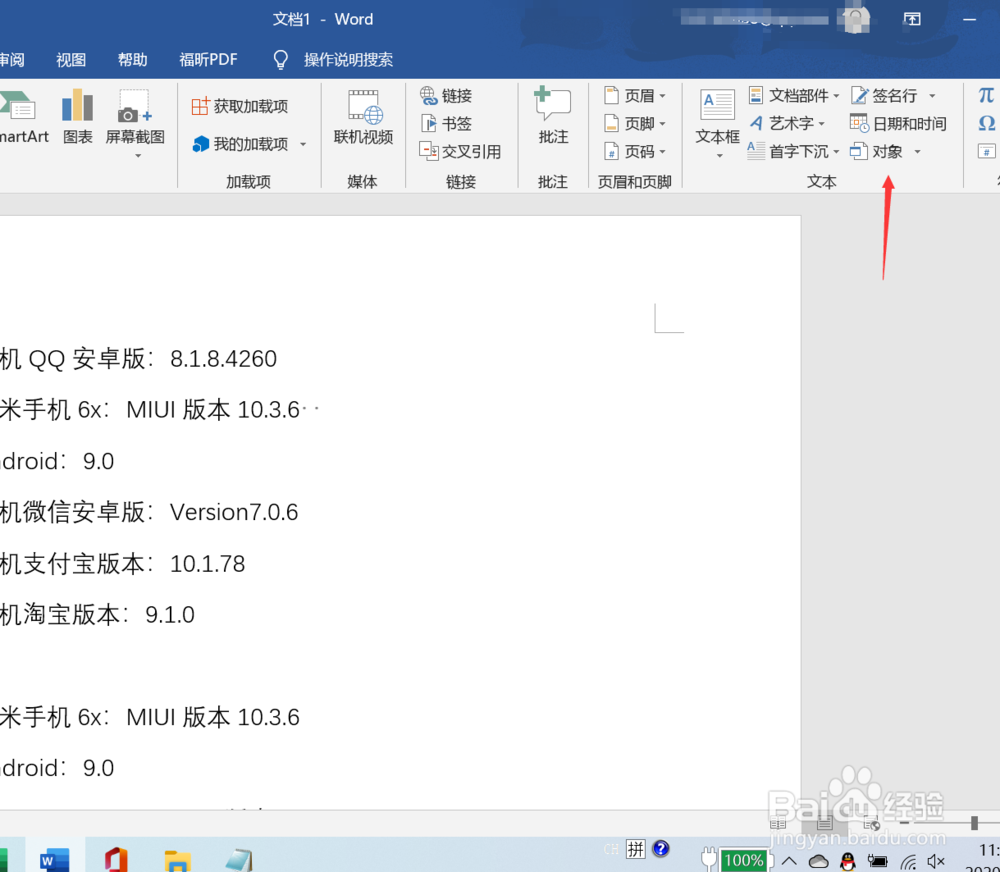Expand the 我的加载项 dropdown arrow
Image resolution: width=1000 pixels, height=872 pixels.
pyautogui.click(x=303, y=144)
